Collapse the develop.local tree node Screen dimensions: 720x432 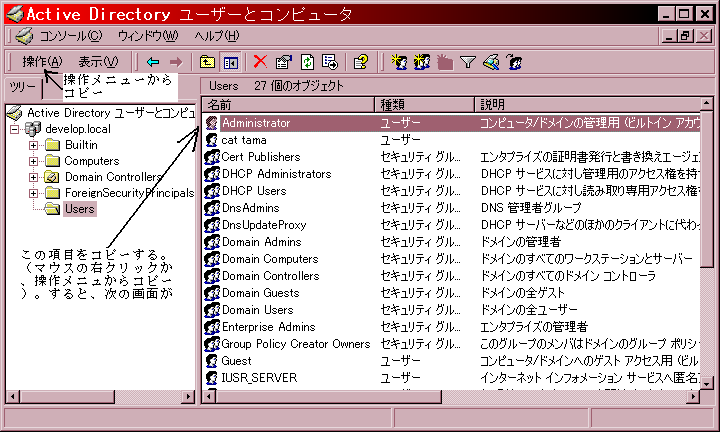pos(15,129)
